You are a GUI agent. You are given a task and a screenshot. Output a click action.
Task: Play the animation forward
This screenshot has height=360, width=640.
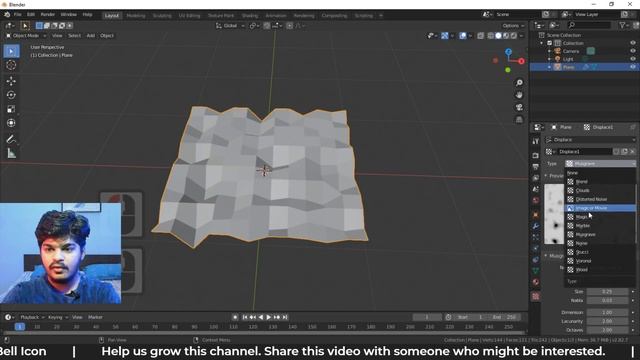269,317
